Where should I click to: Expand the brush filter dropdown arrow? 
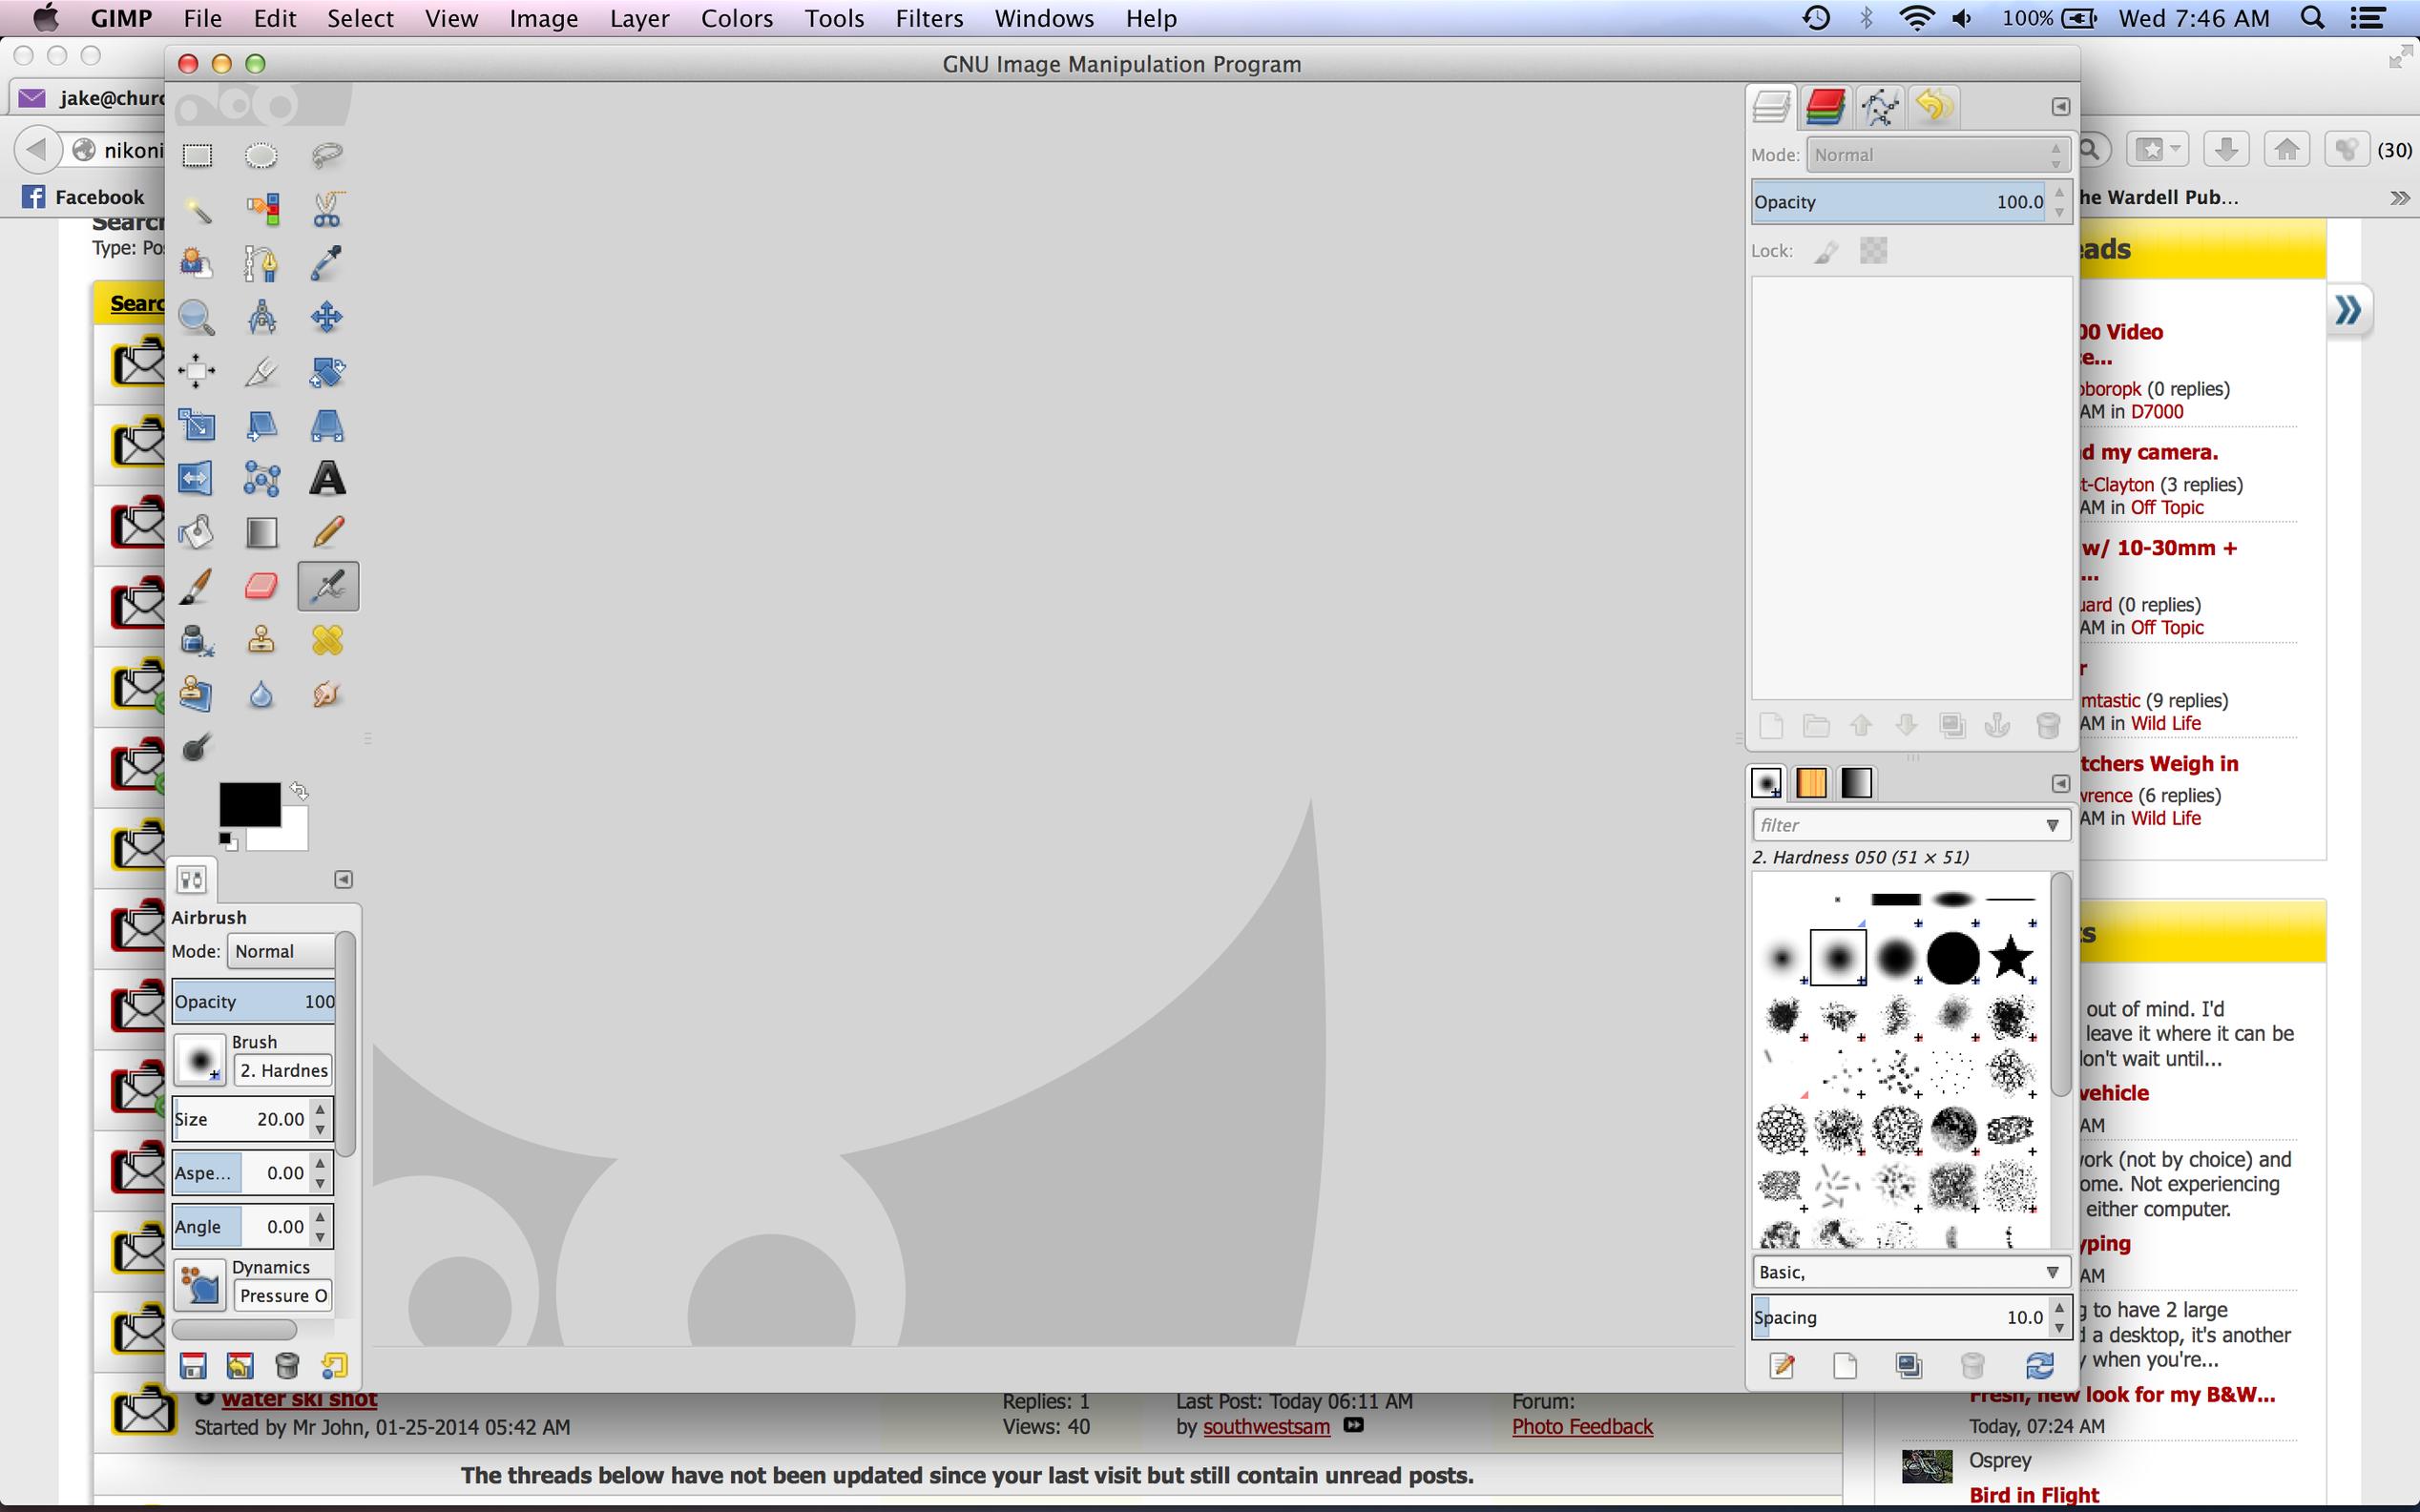tap(2052, 825)
